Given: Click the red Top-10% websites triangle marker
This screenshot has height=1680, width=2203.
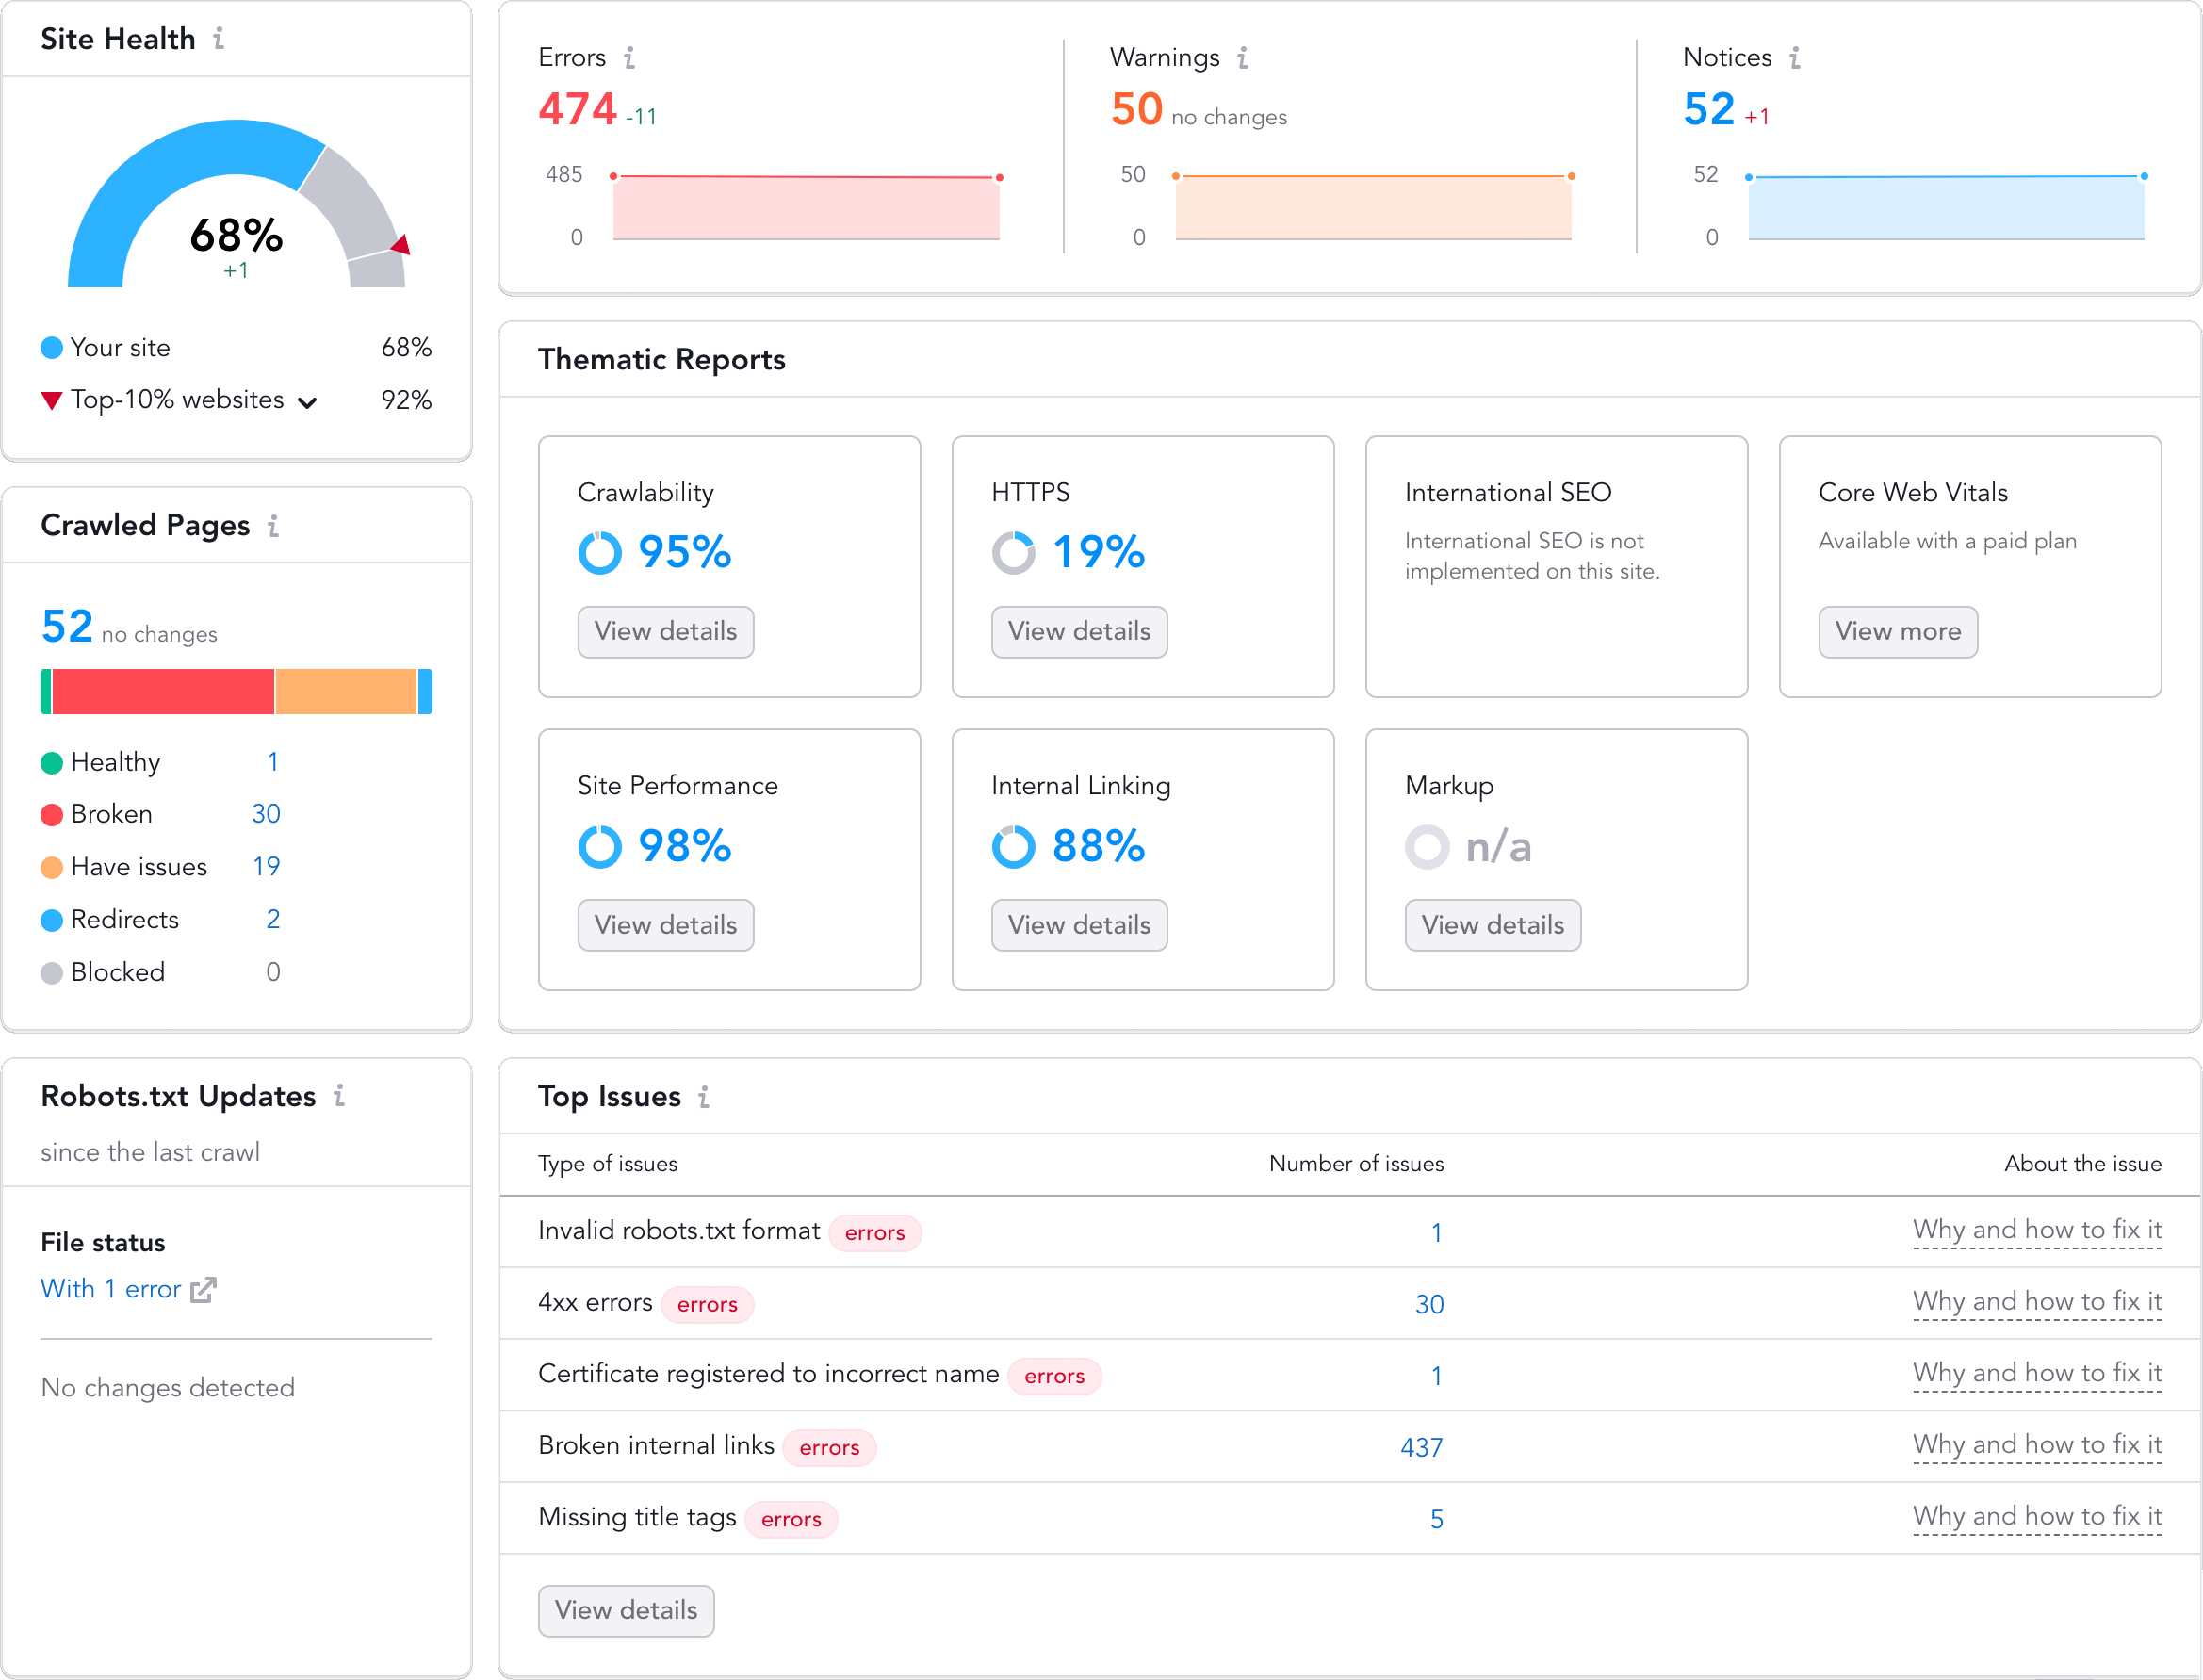Looking at the screenshot, I should pyautogui.click(x=51, y=401).
